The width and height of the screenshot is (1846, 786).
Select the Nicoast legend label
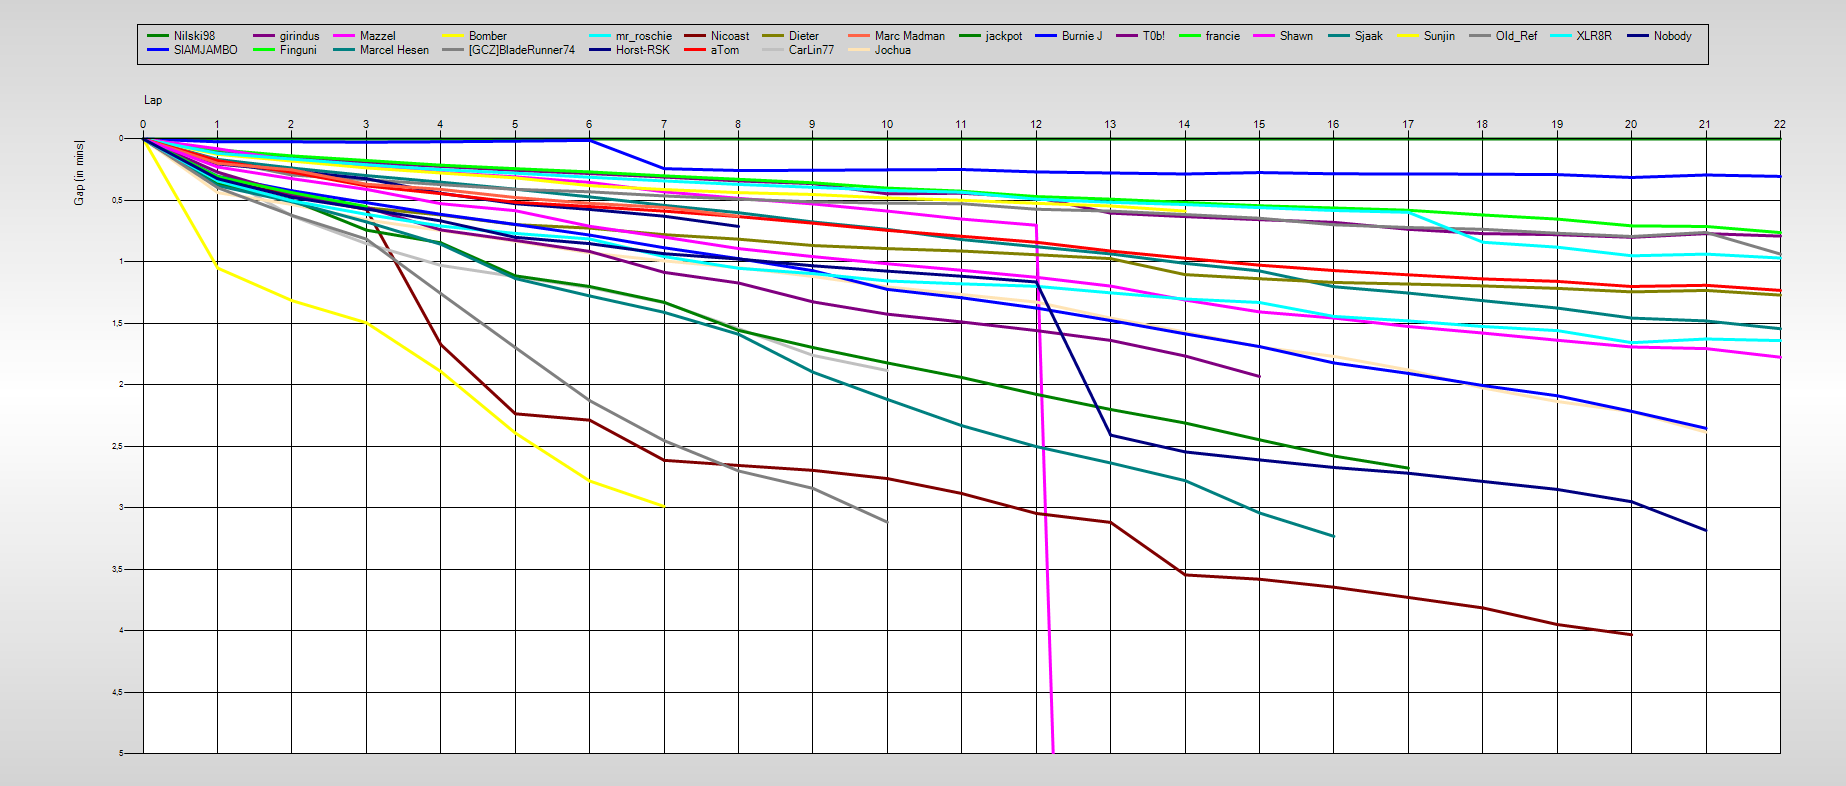click(729, 36)
